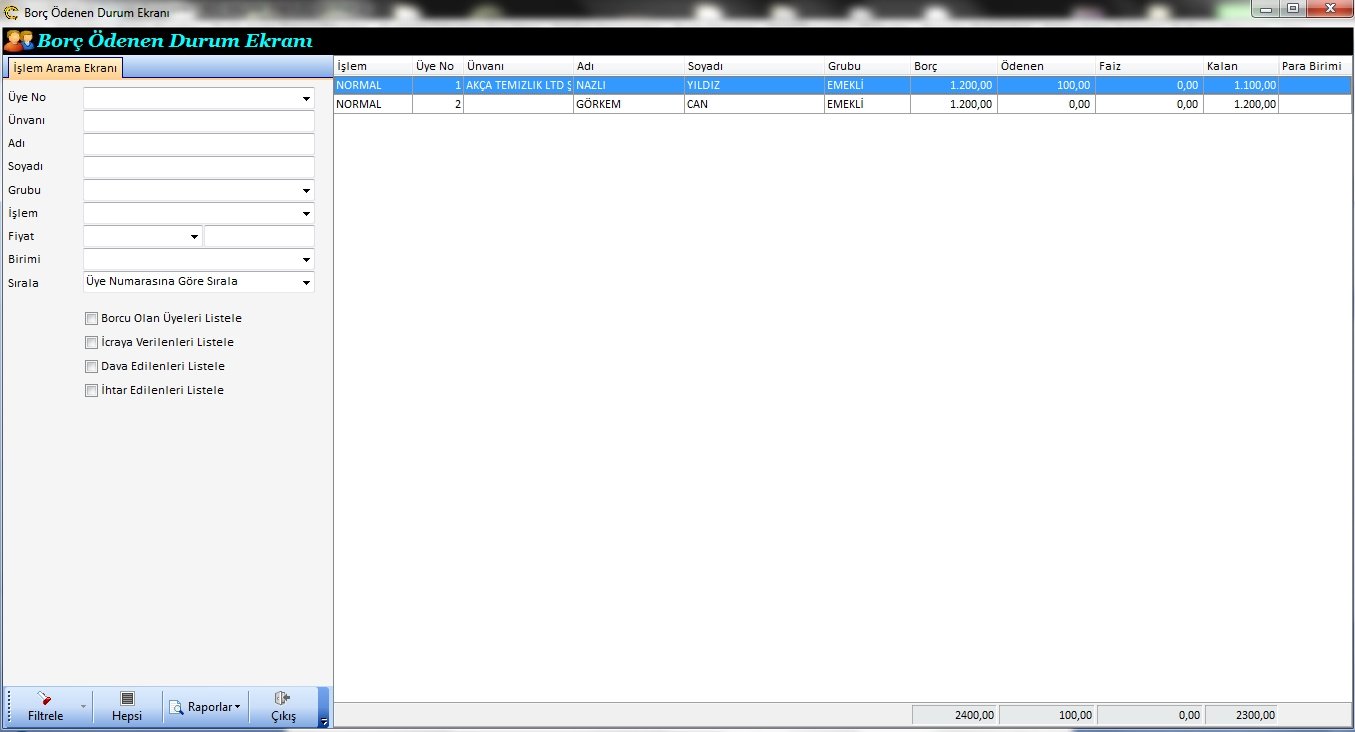Open the toolbar overflow options arrow

pyautogui.click(x=323, y=721)
